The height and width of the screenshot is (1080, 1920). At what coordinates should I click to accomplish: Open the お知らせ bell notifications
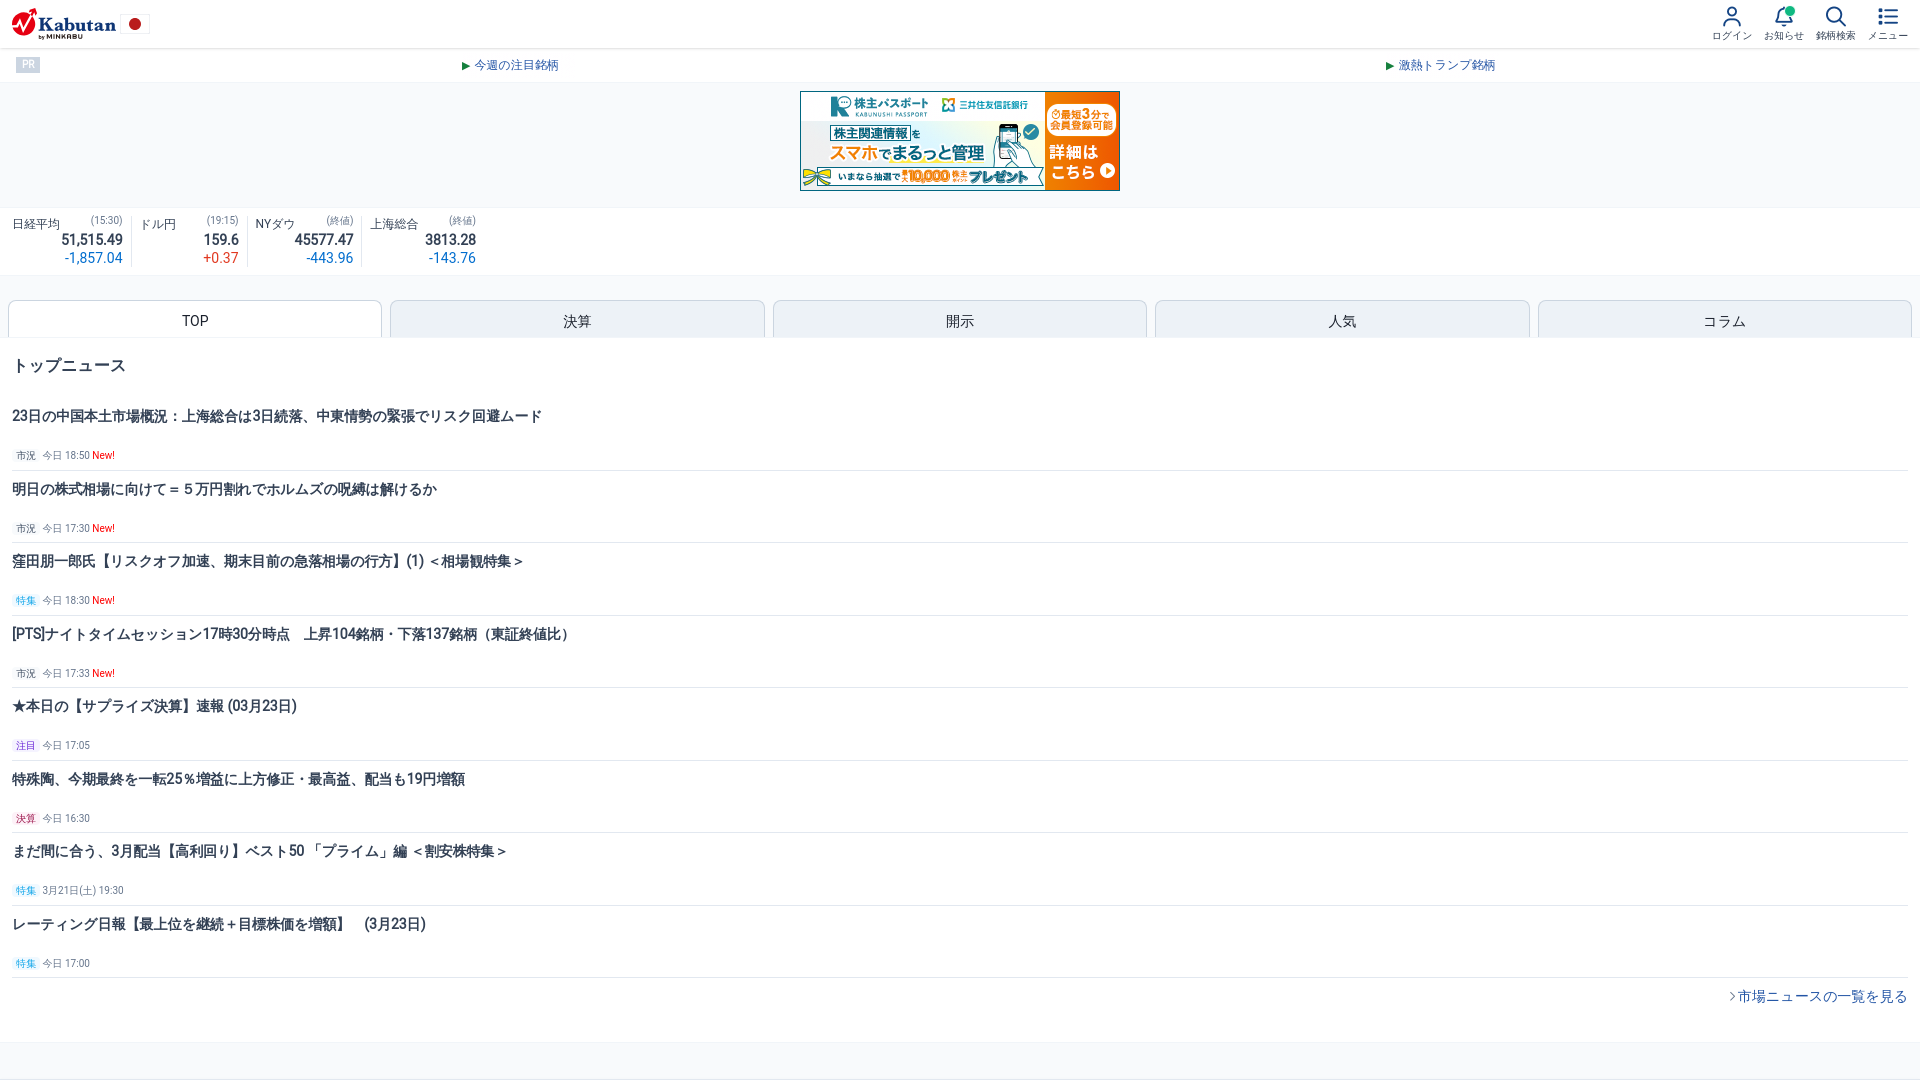(1783, 24)
